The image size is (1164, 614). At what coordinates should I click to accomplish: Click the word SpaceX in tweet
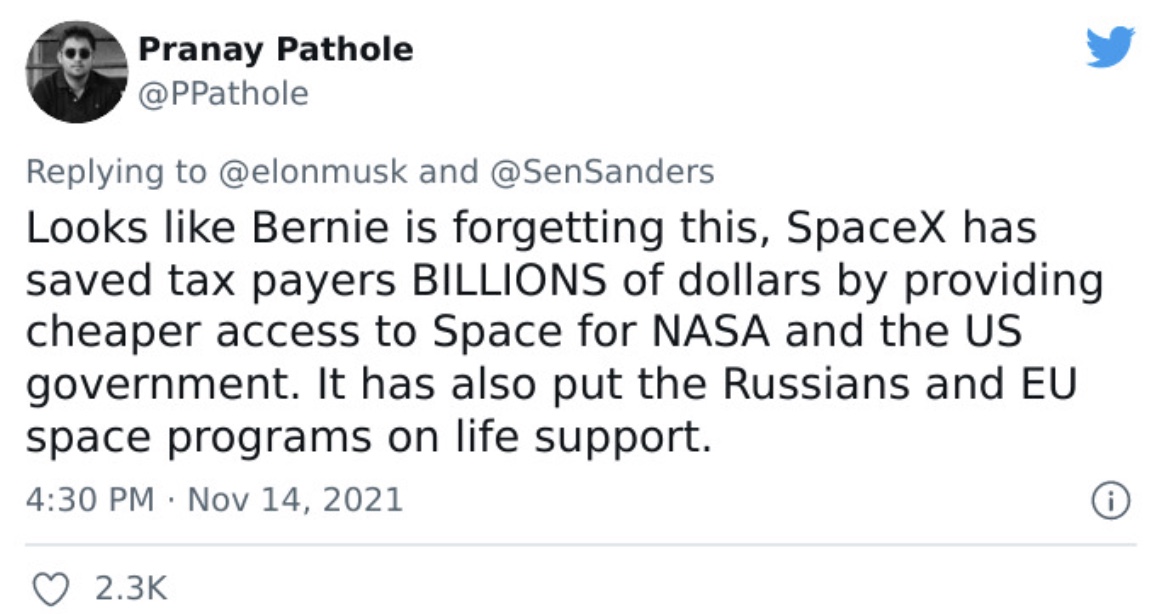point(866,229)
